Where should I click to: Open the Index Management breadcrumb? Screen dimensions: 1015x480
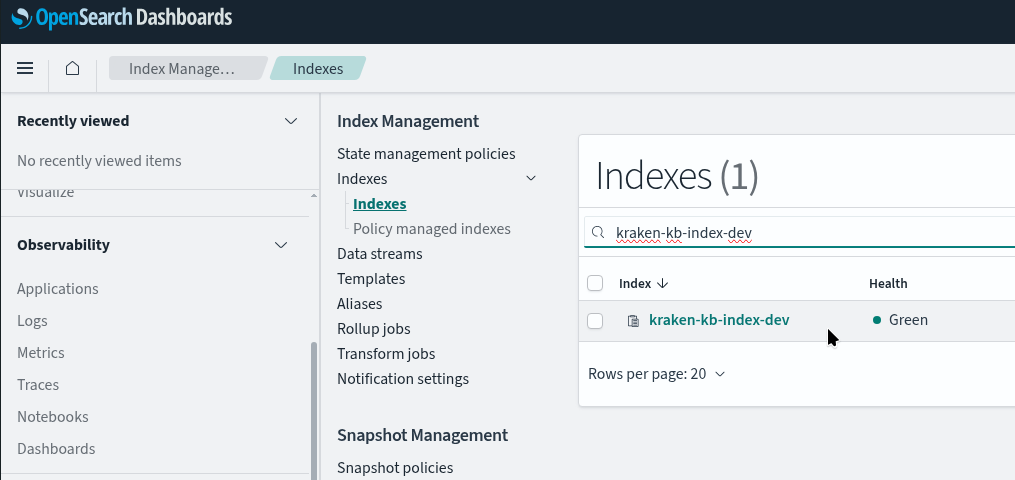click(x=182, y=68)
